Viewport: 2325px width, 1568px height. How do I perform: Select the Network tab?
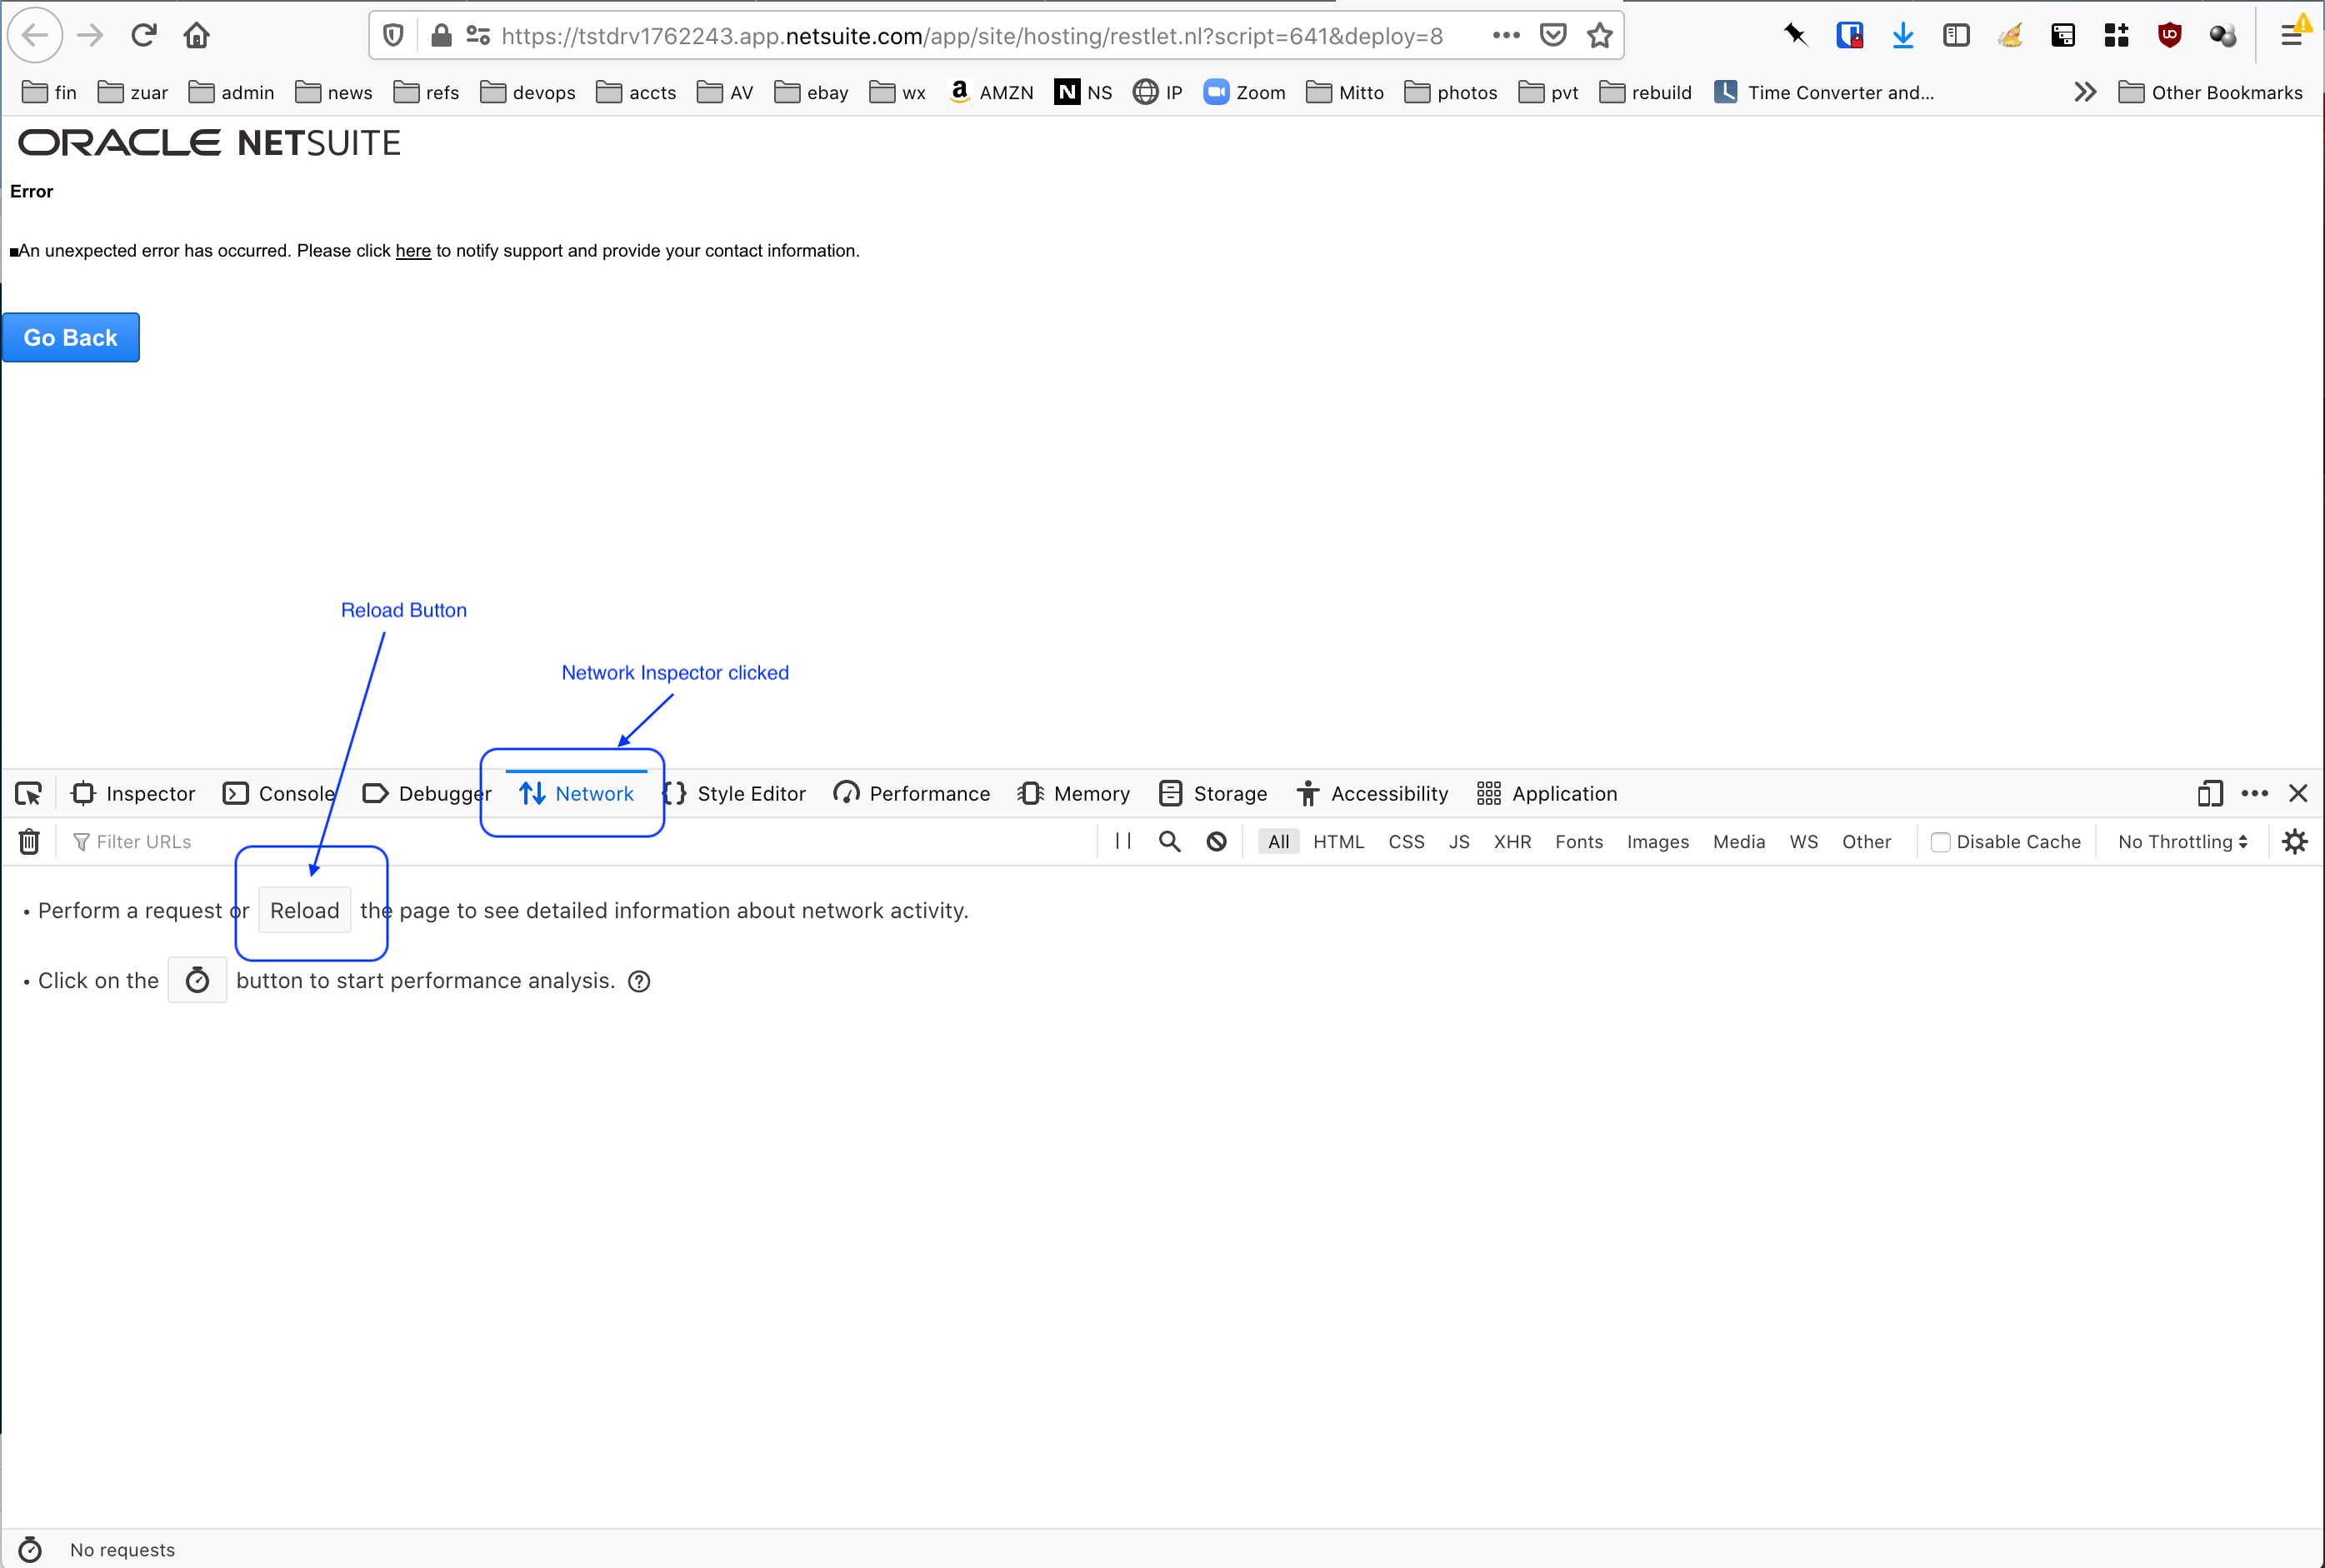coord(576,793)
